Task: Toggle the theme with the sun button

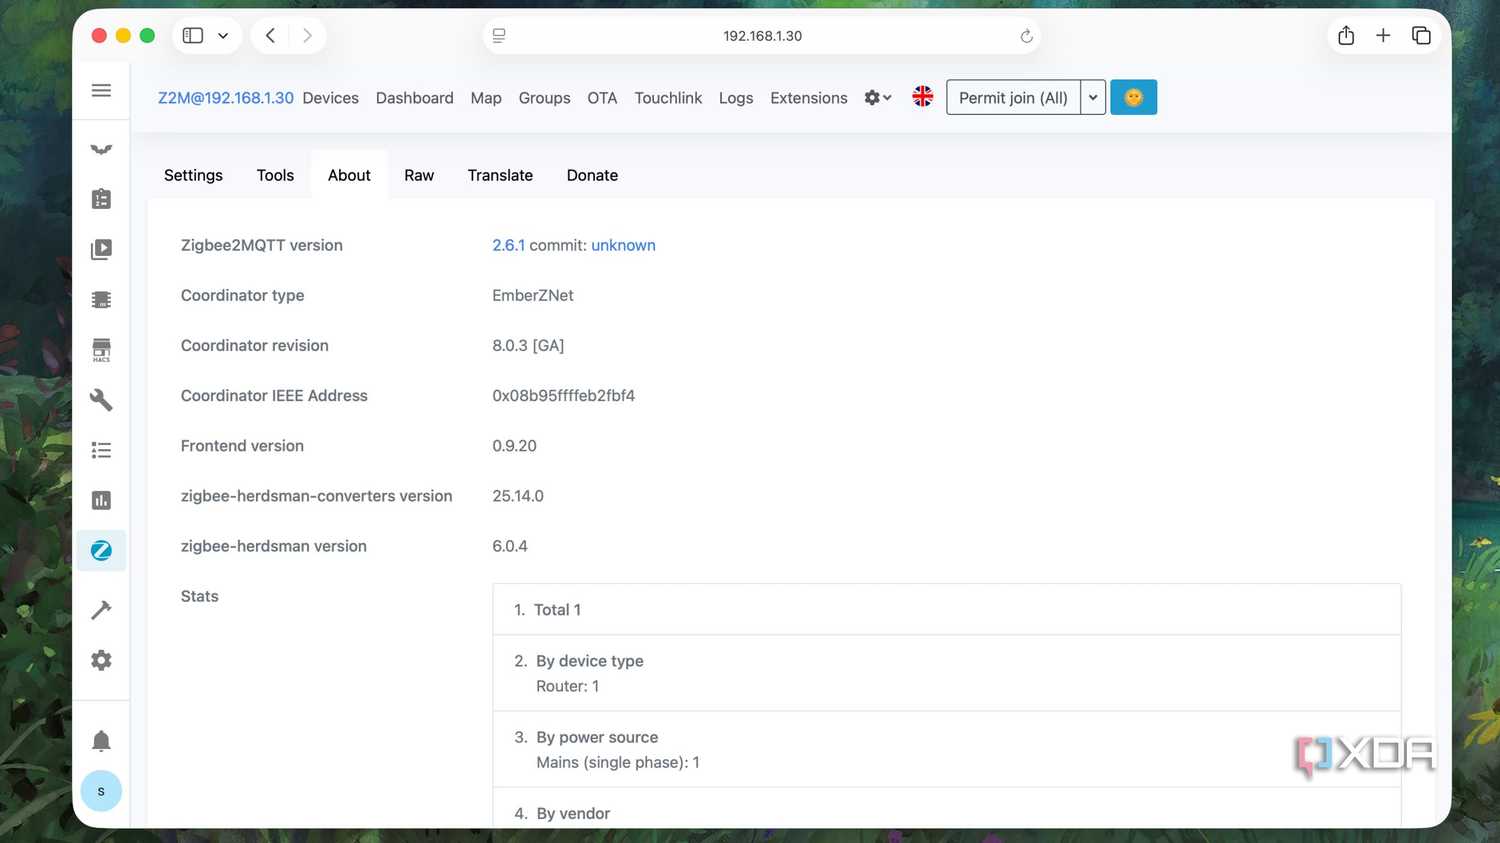Action: (x=1133, y=97)
